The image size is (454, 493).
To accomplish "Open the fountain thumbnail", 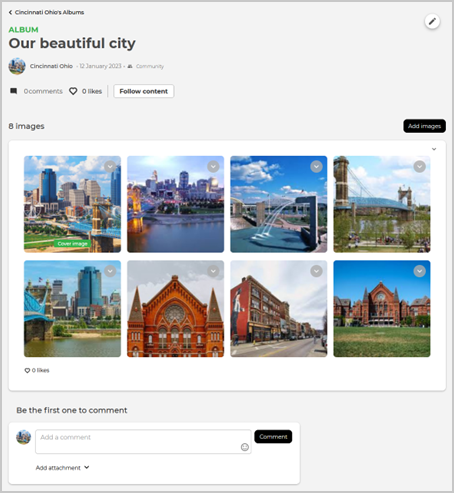I will [x=279, y=204].
